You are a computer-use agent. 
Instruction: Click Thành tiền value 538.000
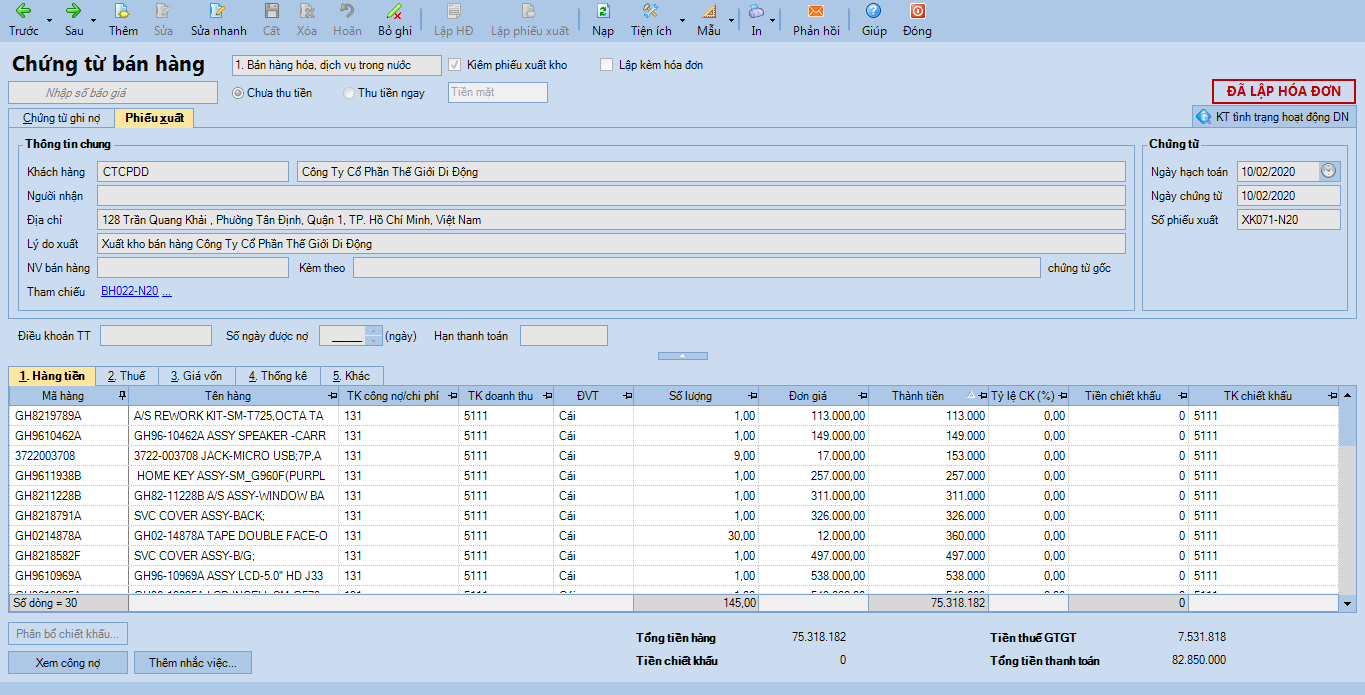[x=965, y=575]
